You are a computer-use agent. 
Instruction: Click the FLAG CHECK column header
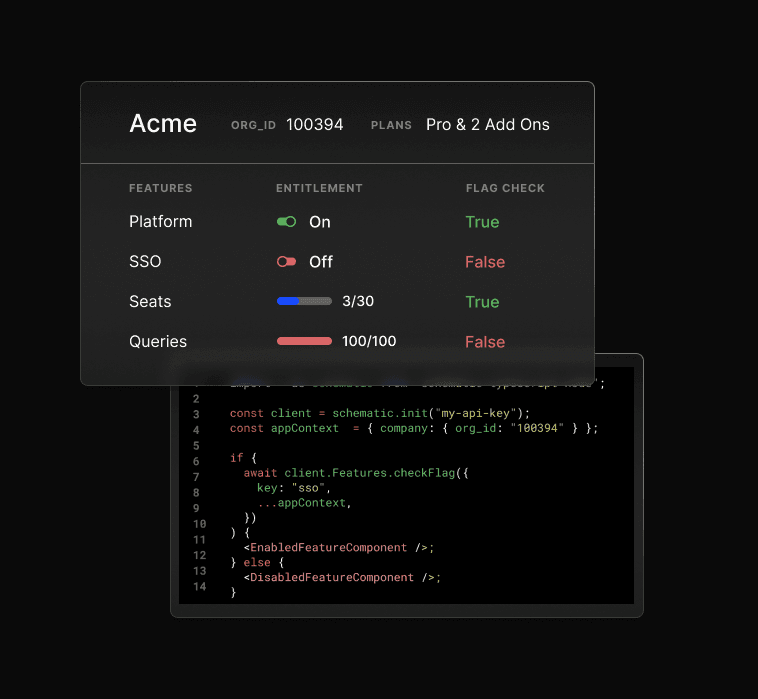point(505,188)
